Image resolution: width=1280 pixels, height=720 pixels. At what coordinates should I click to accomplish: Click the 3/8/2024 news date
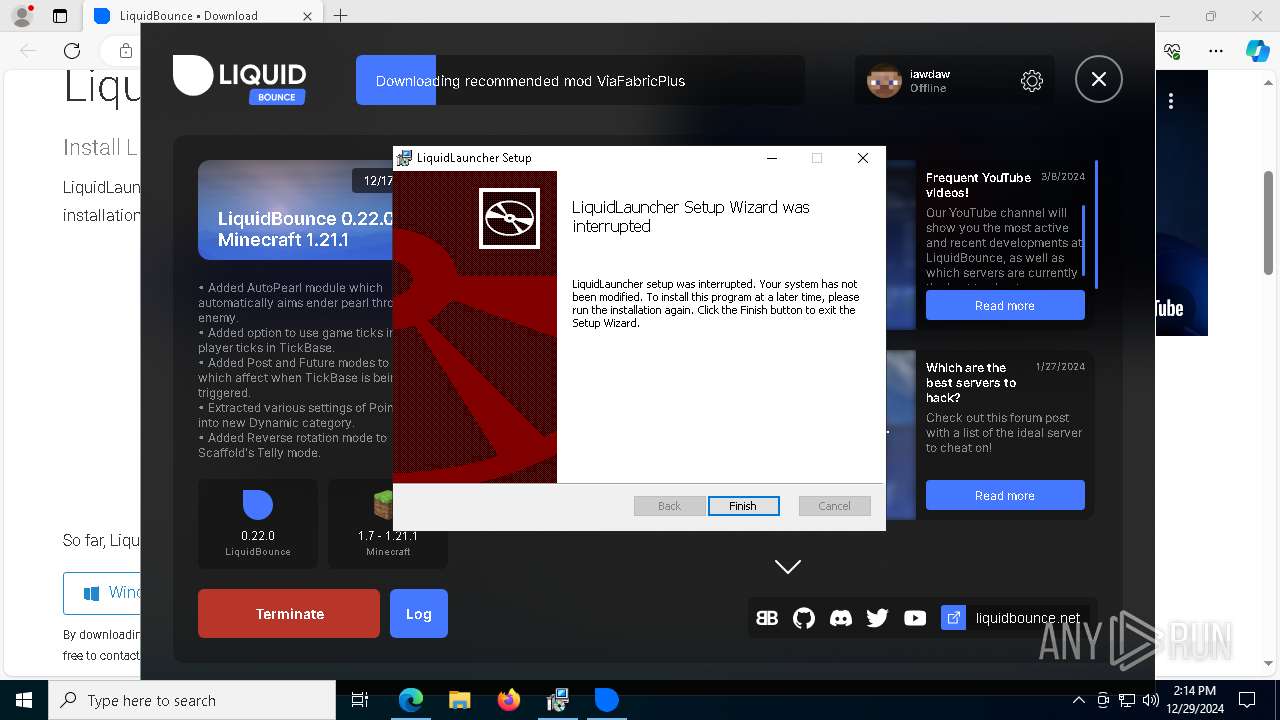(x=1063, y=176)
